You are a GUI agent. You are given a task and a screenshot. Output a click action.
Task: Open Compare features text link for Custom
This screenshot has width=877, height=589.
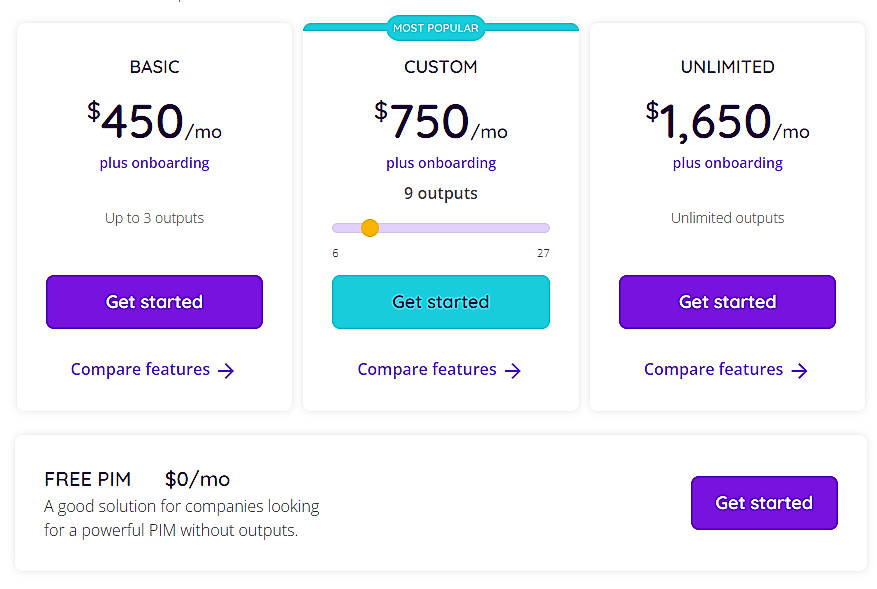point(427,370)
